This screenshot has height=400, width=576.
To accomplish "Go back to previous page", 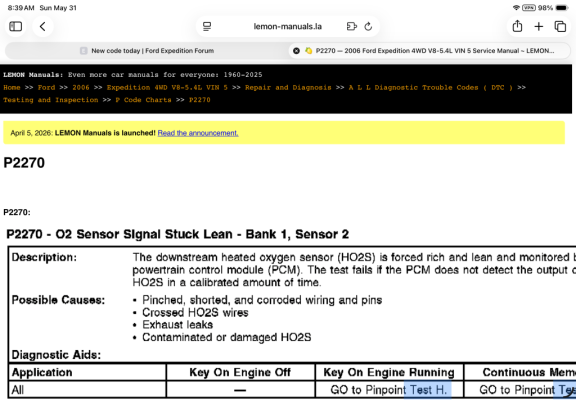I will 43,26.
